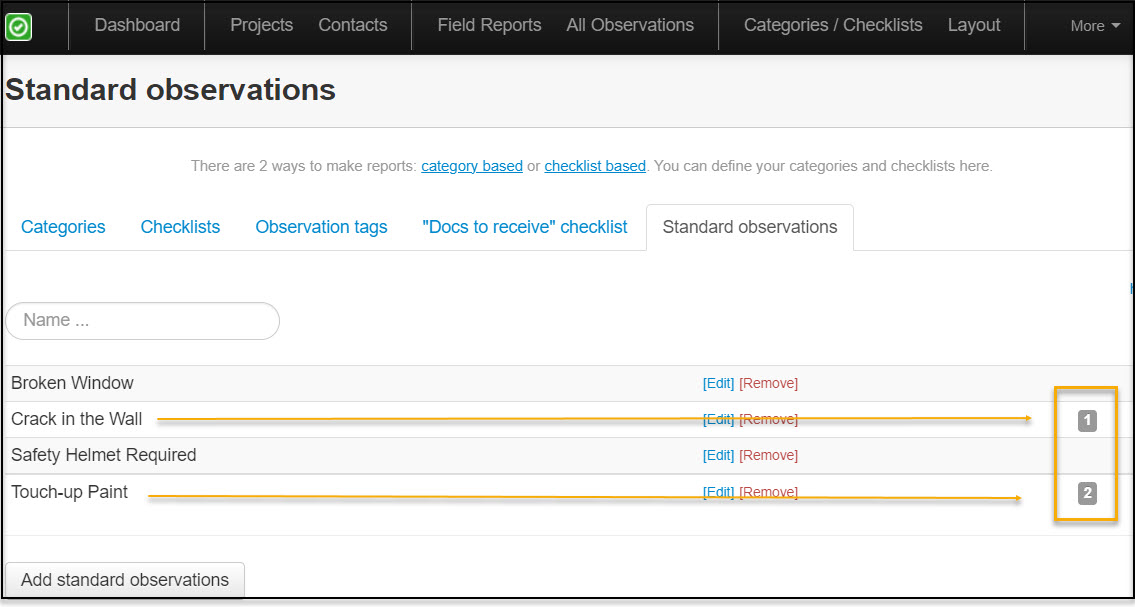Click the green checkmark app logo
The image size is (1135, 607).
tap(18, 26)
